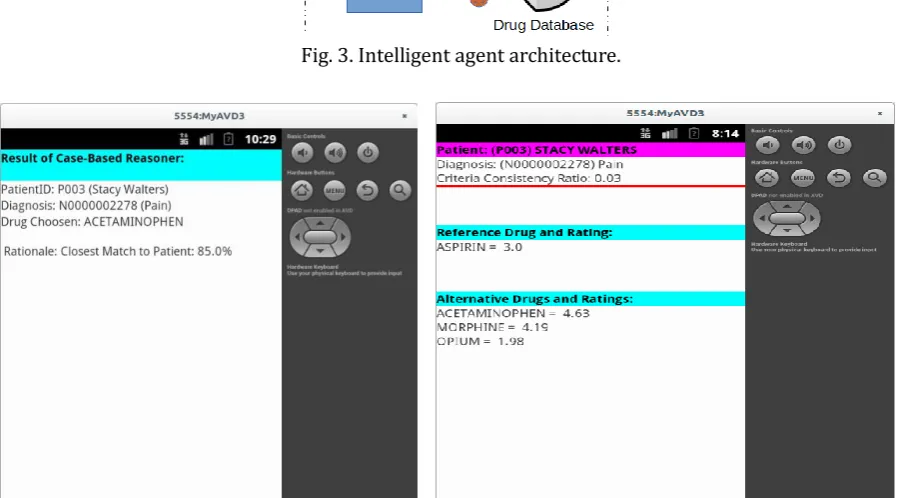
Task: Click left emulator title 5554:MyAVD3
Action: click(x=209, y=116)
